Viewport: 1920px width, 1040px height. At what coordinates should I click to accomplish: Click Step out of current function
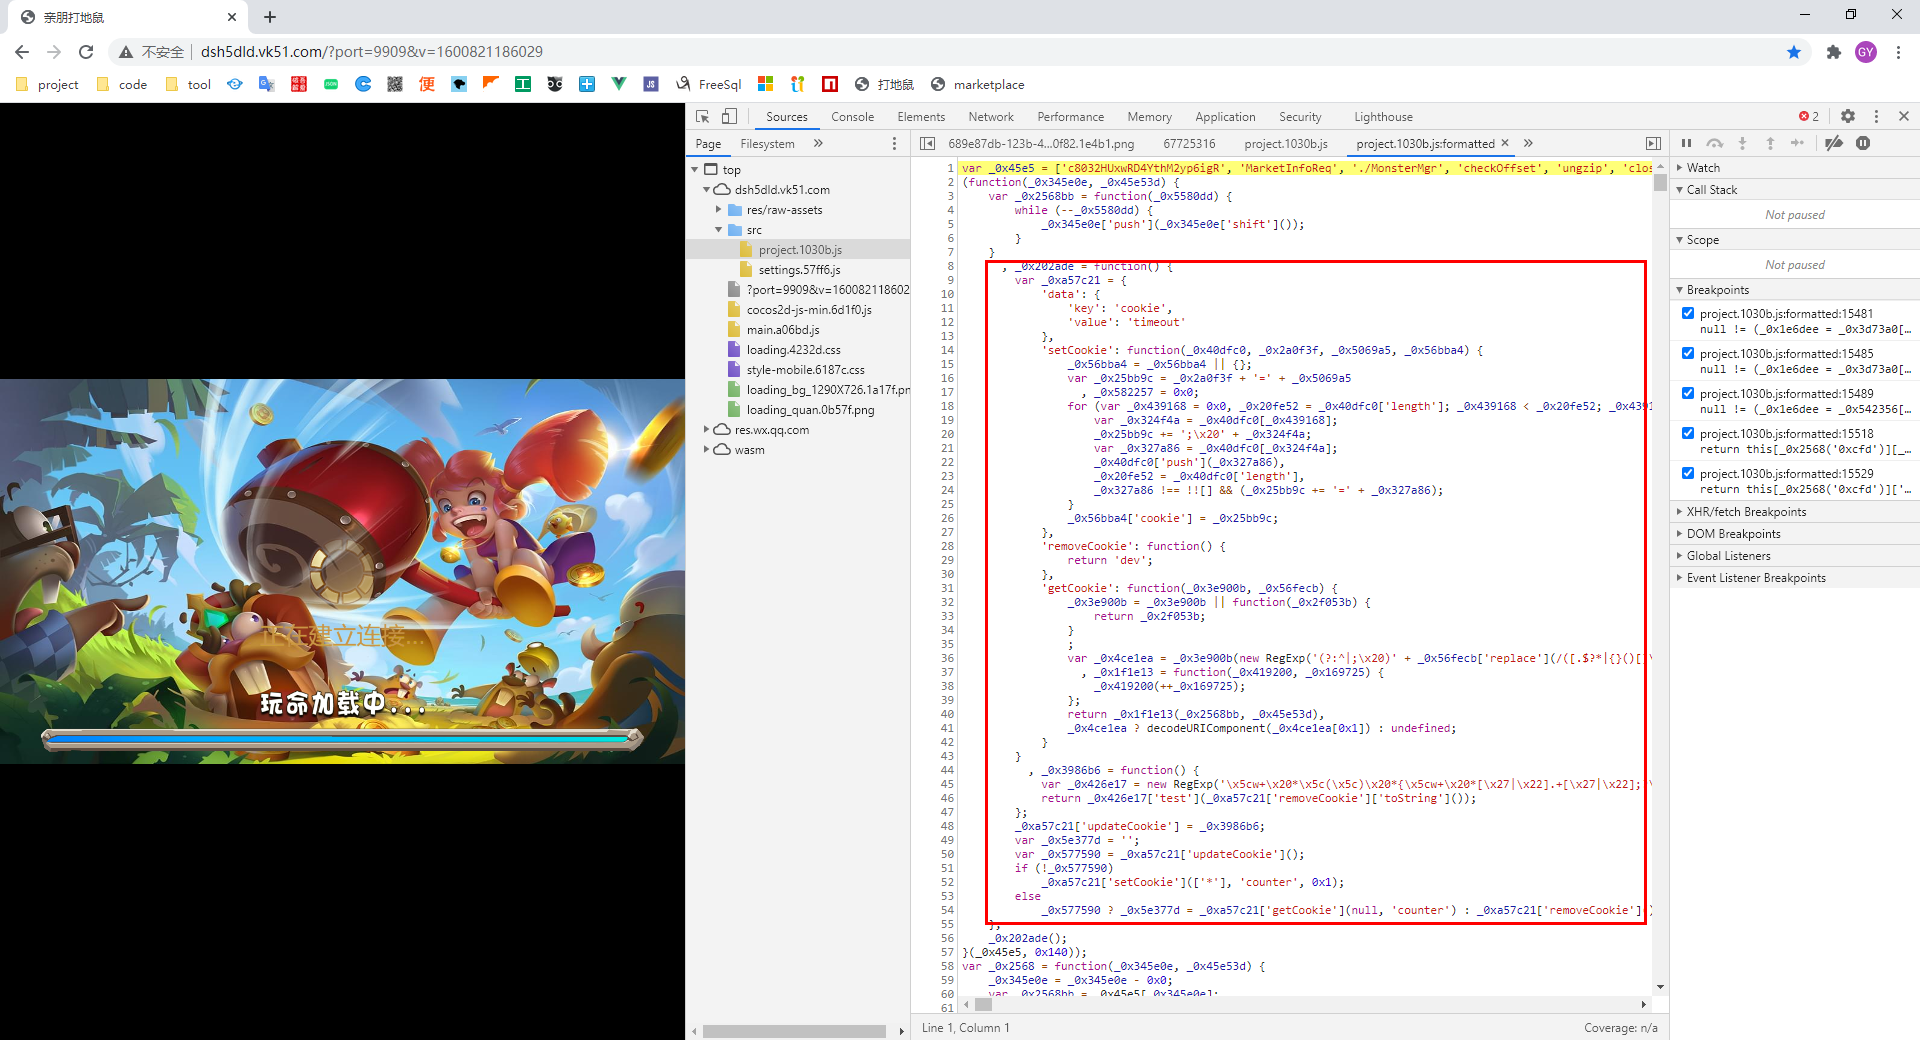(1770, 143)
